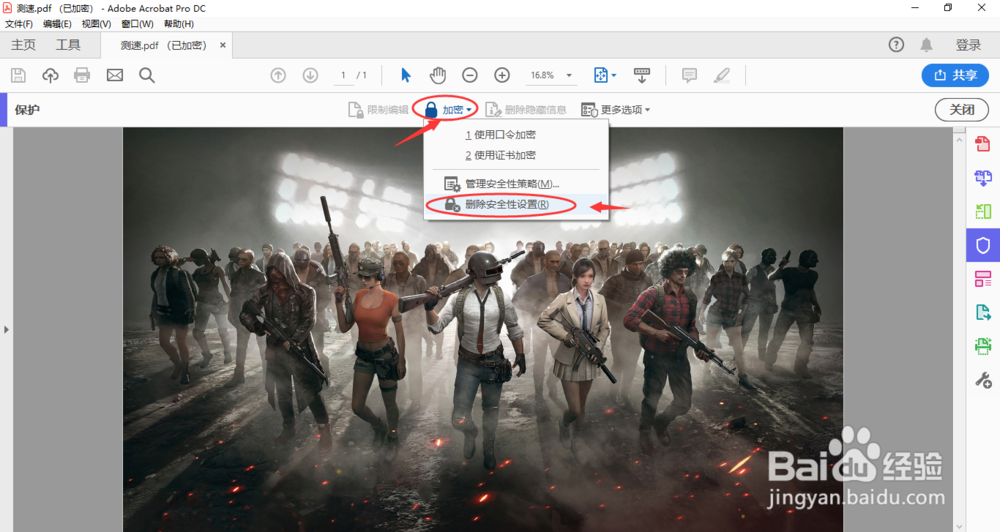This screenshot has height=532, width=1000.
Task: Open More Tools wrench icon in sidebar
Action: [983, 380]
